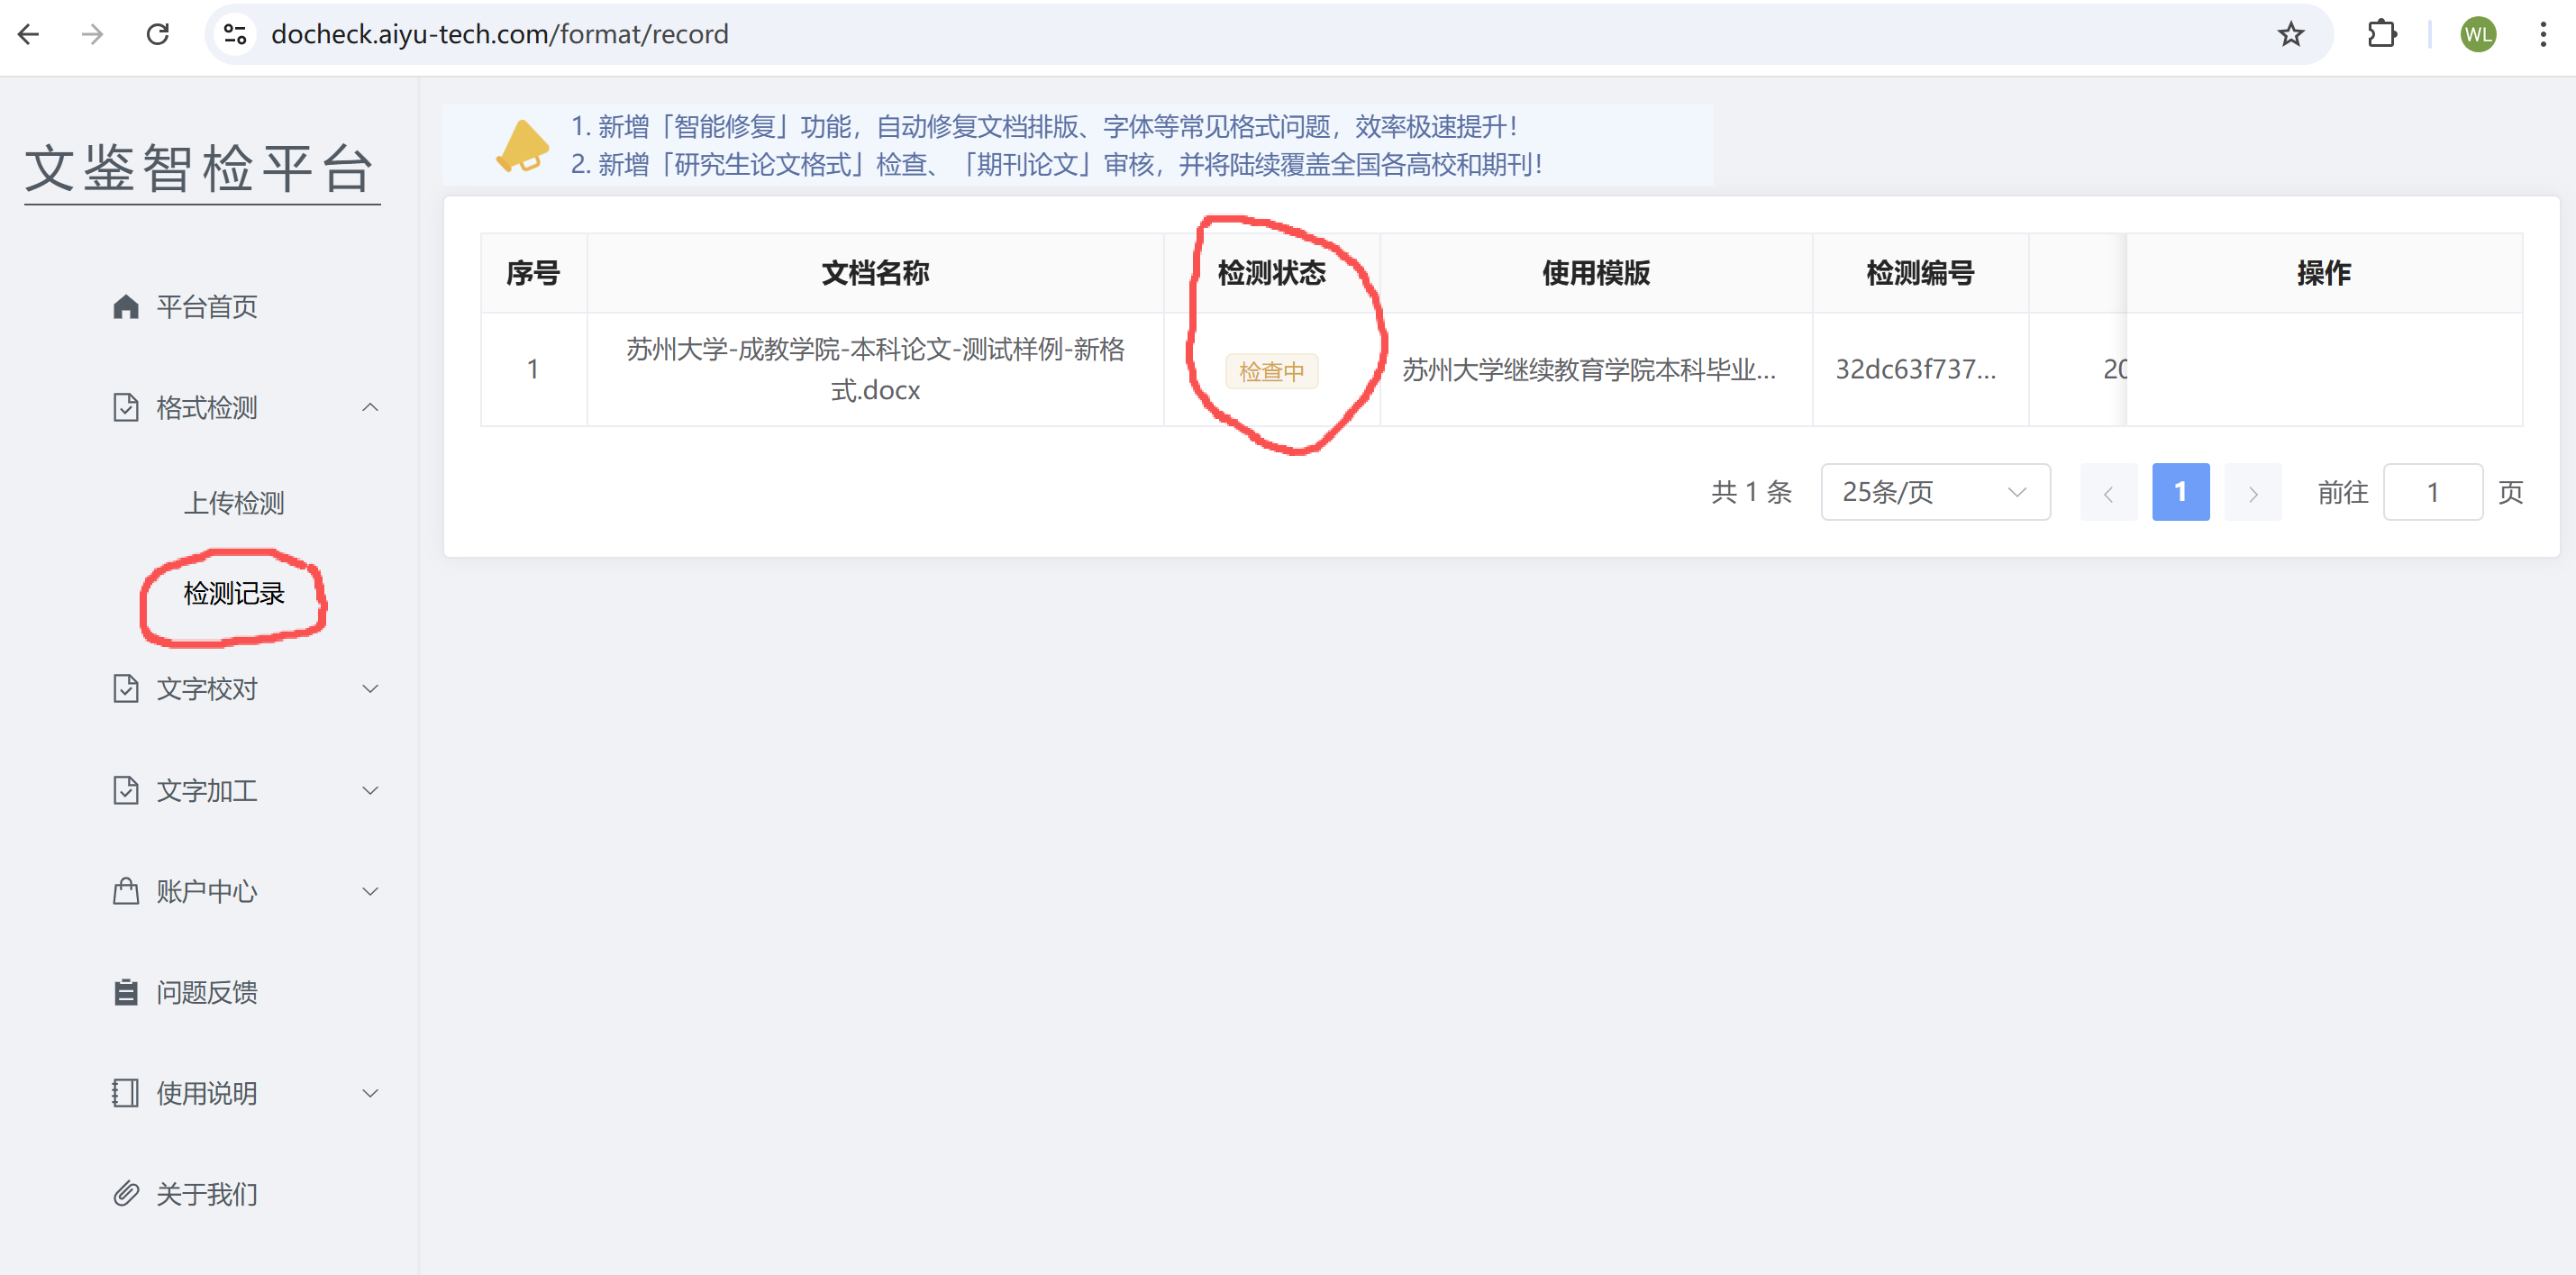Click the 检查中 status tag
Viewport: 2576px width, 1275px height.
pos(1271,372)
